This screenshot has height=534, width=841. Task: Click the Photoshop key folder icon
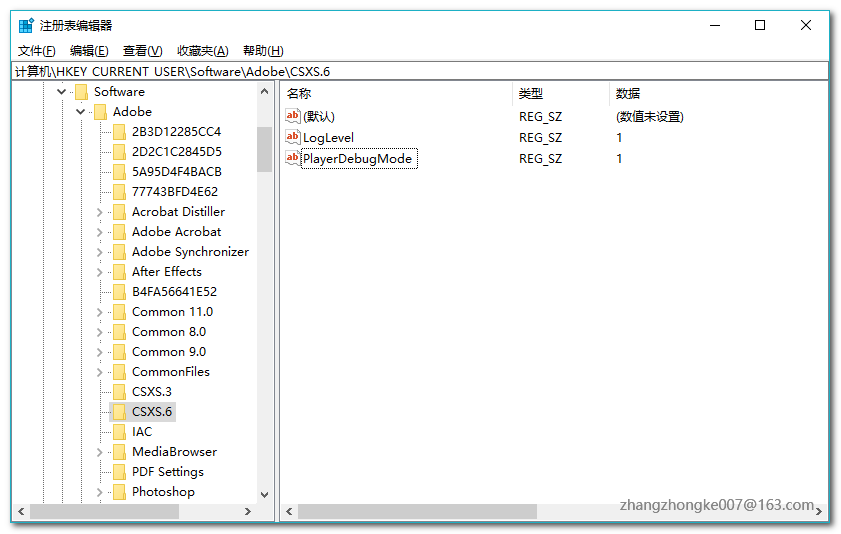120,492
